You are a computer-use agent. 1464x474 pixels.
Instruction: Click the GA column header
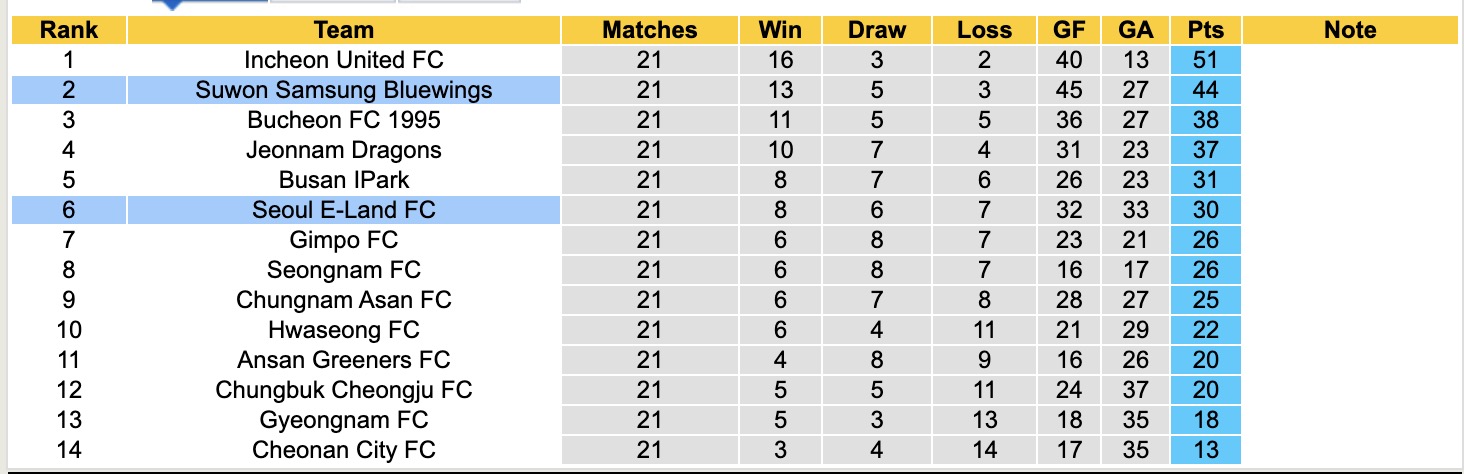1136,30
